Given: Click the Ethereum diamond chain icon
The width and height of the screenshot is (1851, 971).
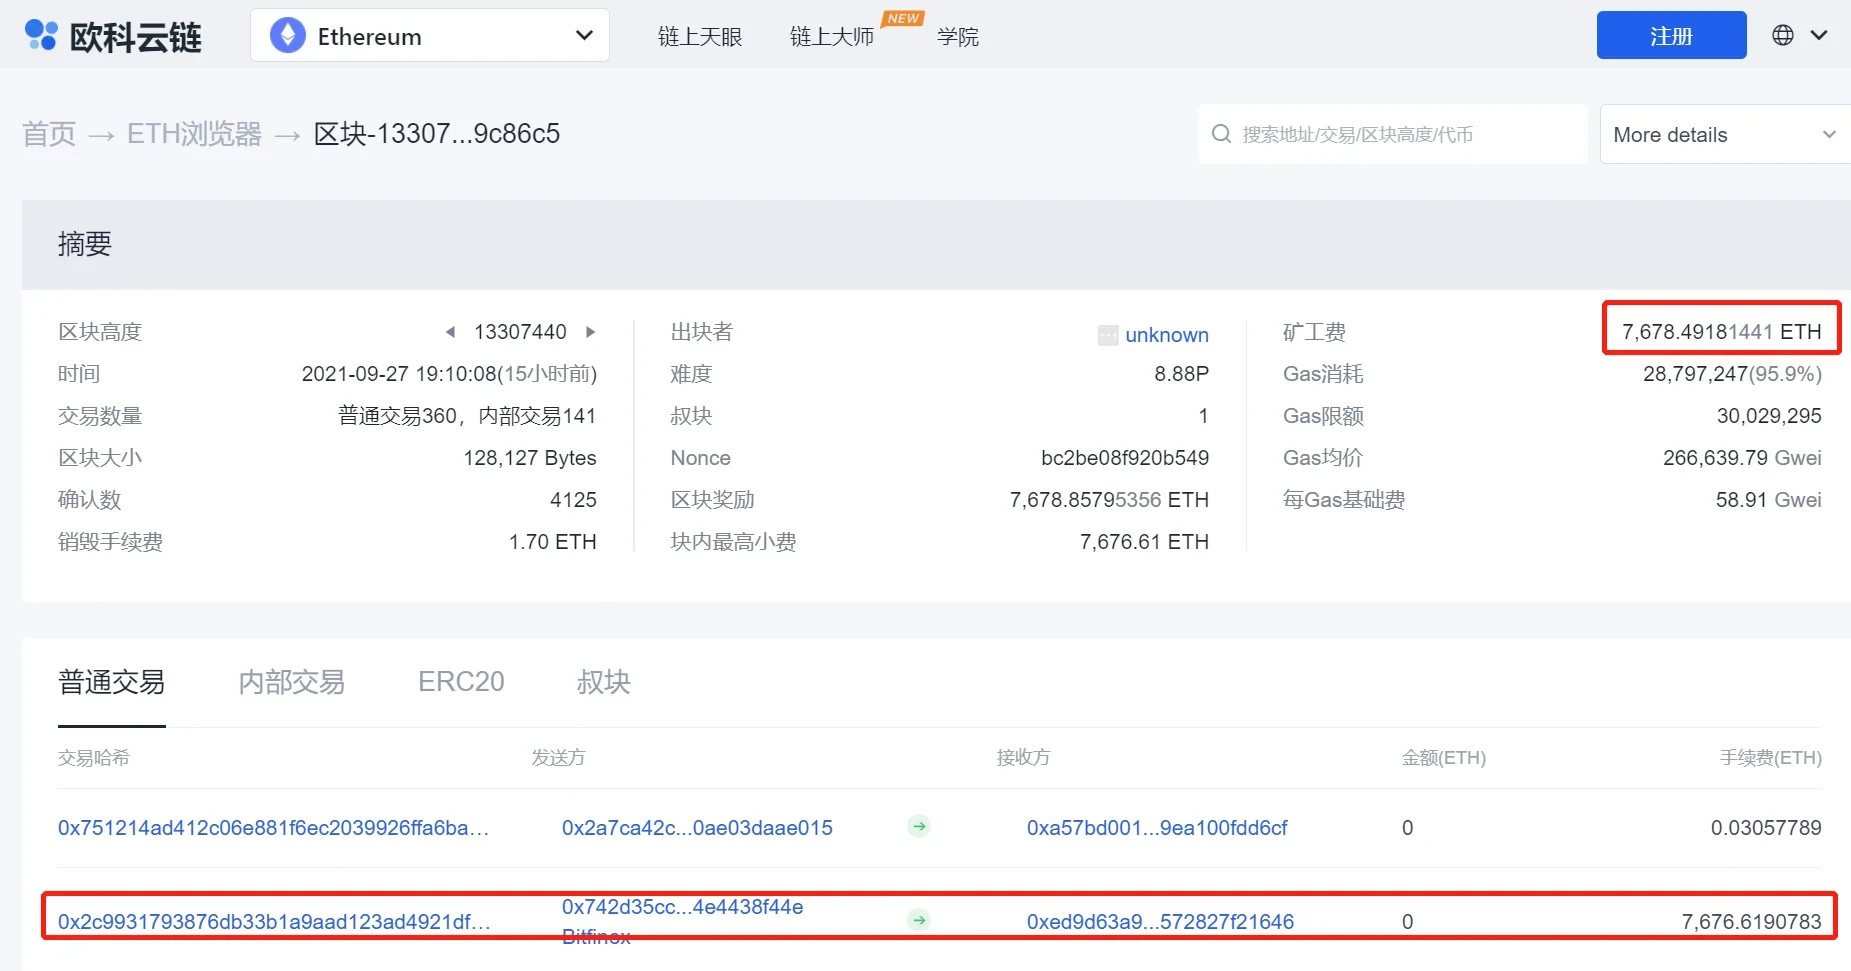Looking at the screenshot, I should click(x=288, y=36).
